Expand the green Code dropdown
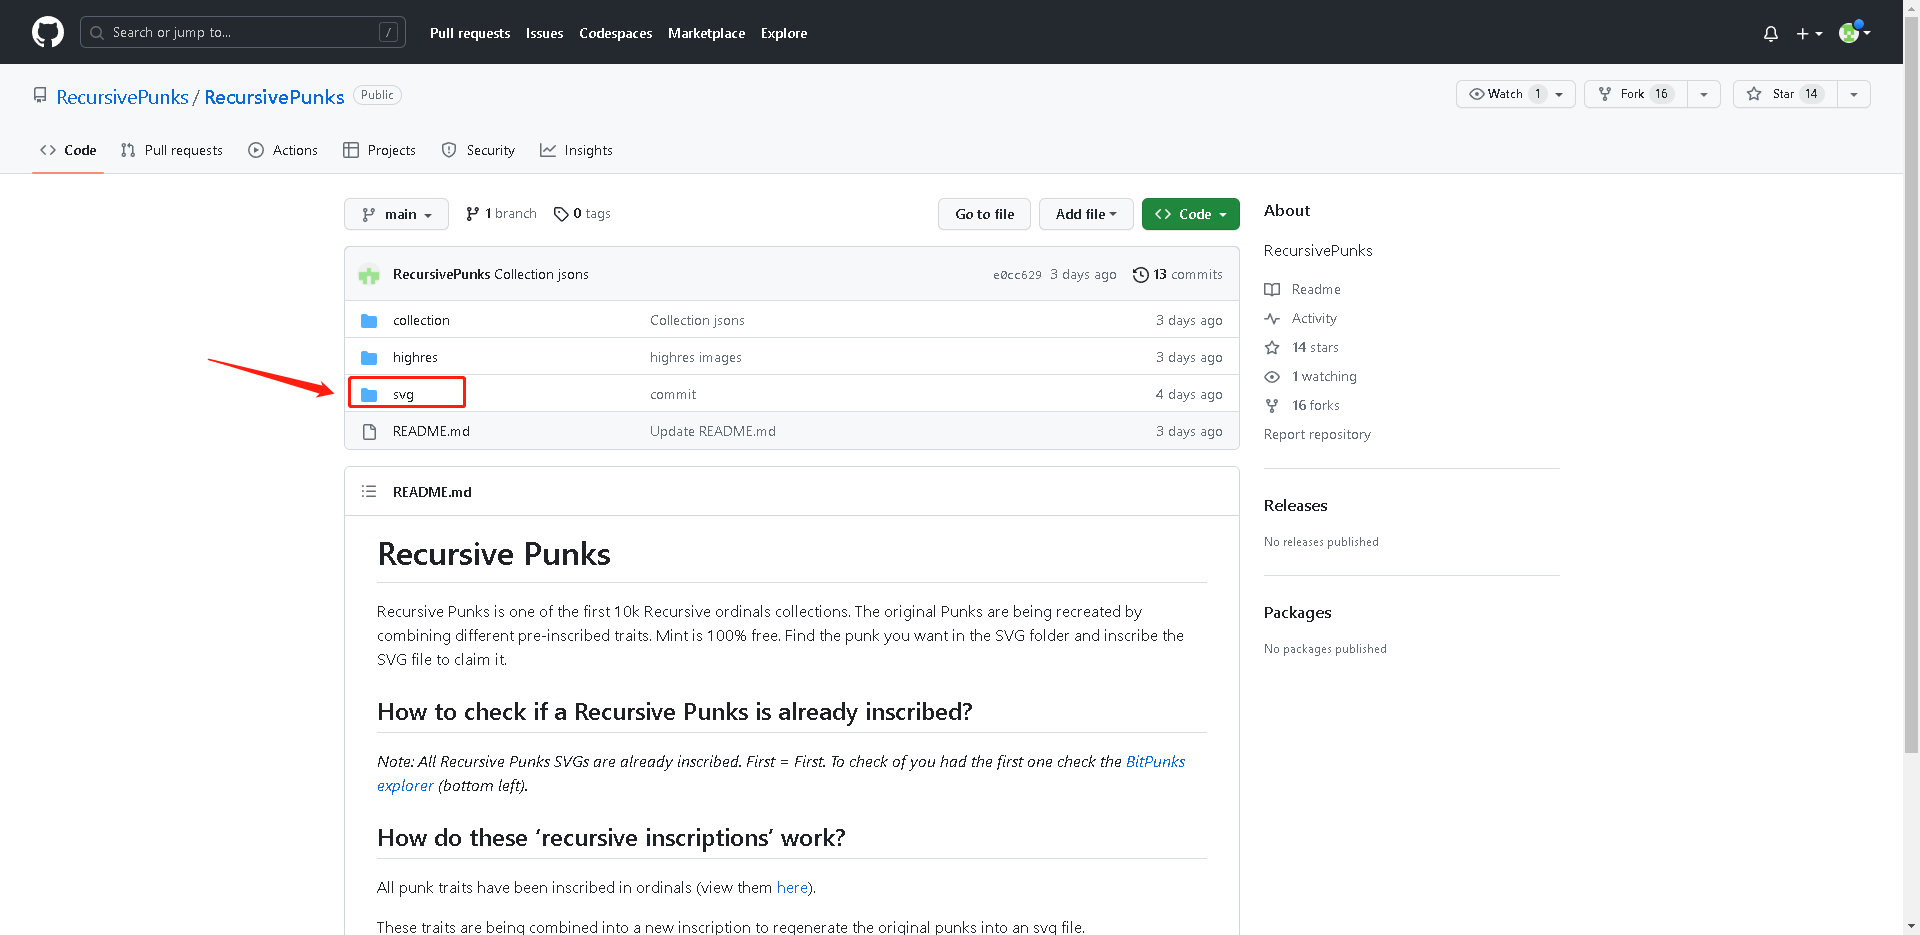 coord(1190,214)
